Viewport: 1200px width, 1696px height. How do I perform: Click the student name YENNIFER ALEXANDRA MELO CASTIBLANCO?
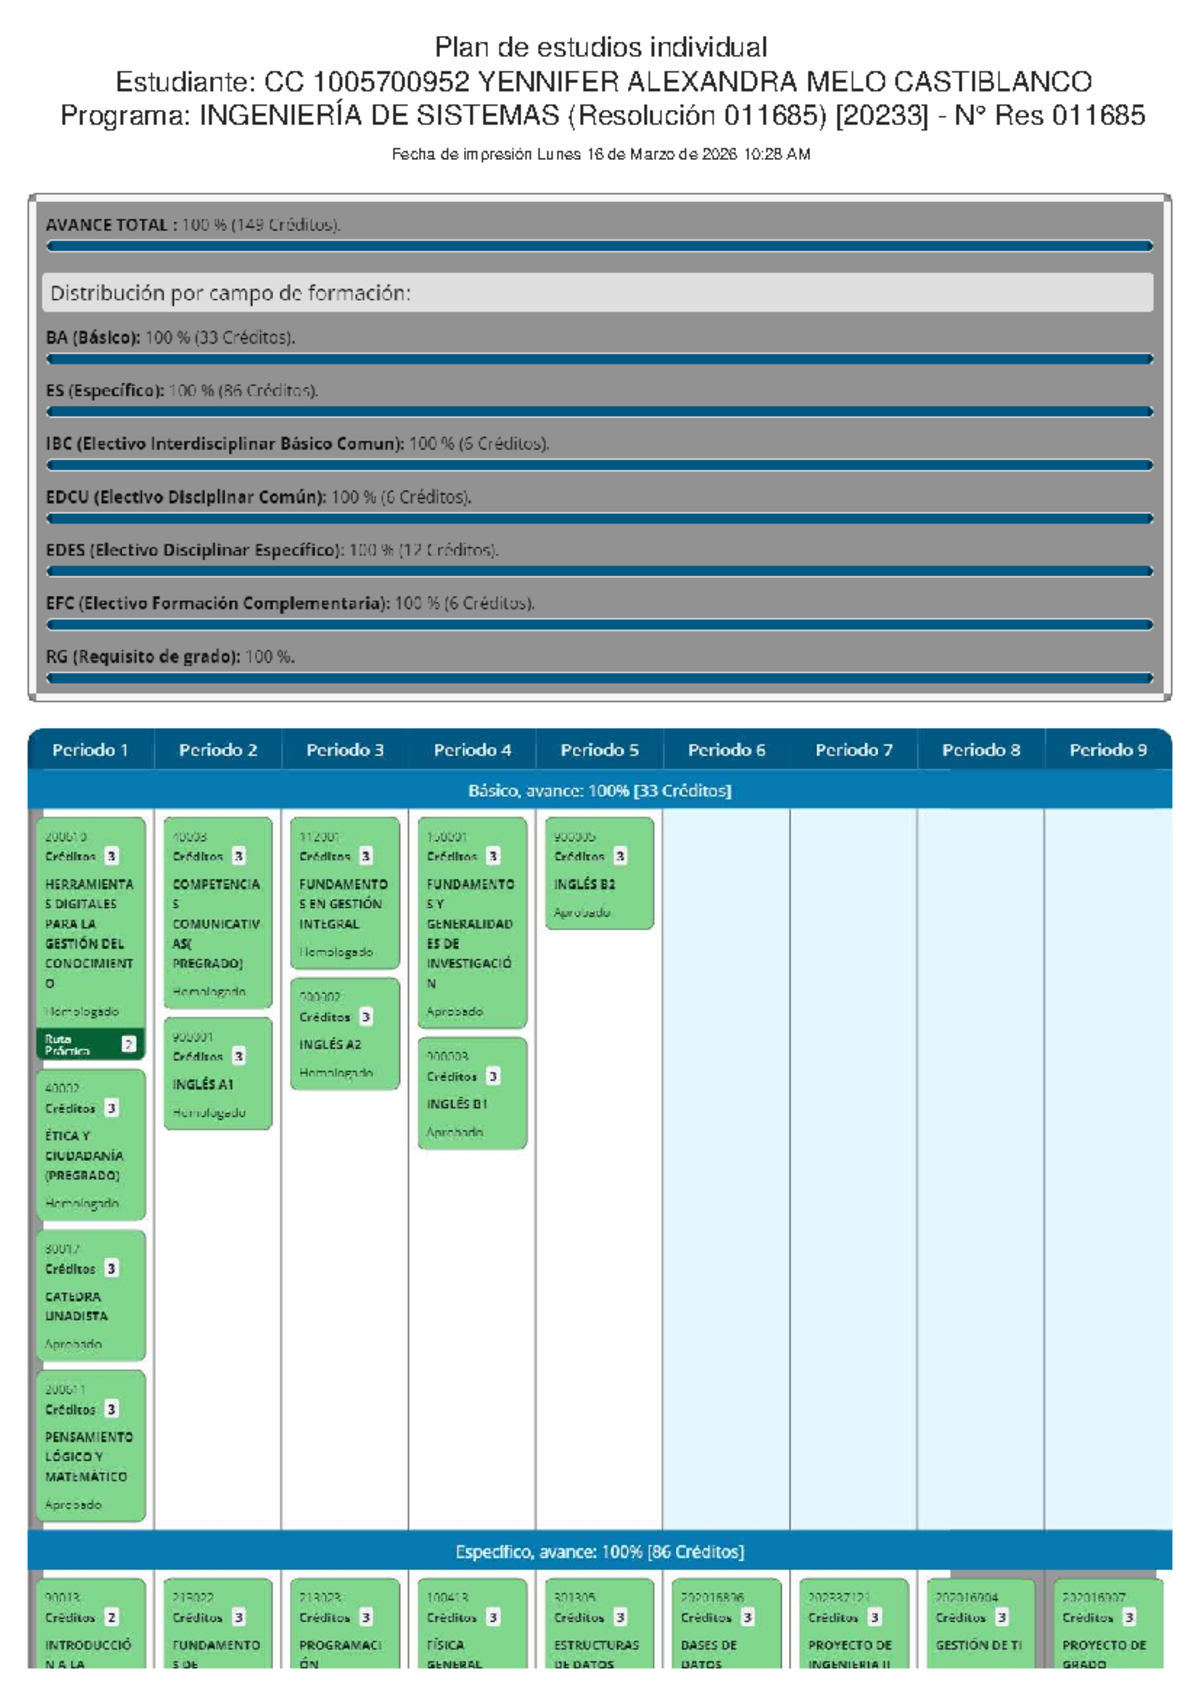[785, 81]
